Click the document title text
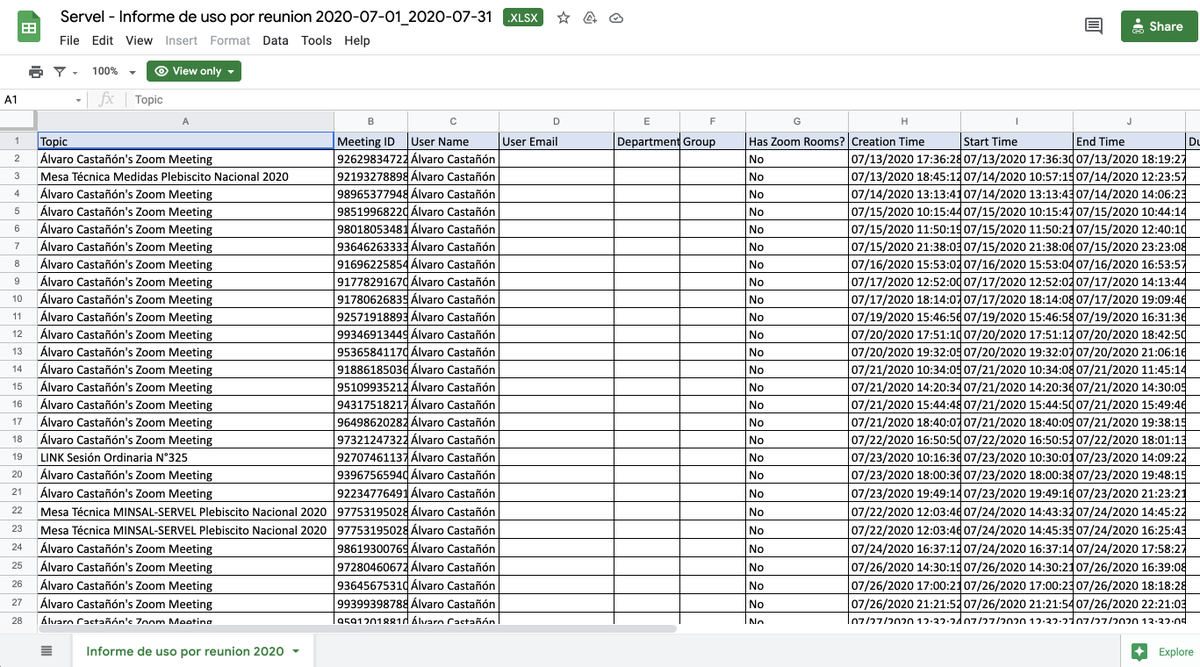This screenshot has width=1200, height=667. tap(276, 18)
